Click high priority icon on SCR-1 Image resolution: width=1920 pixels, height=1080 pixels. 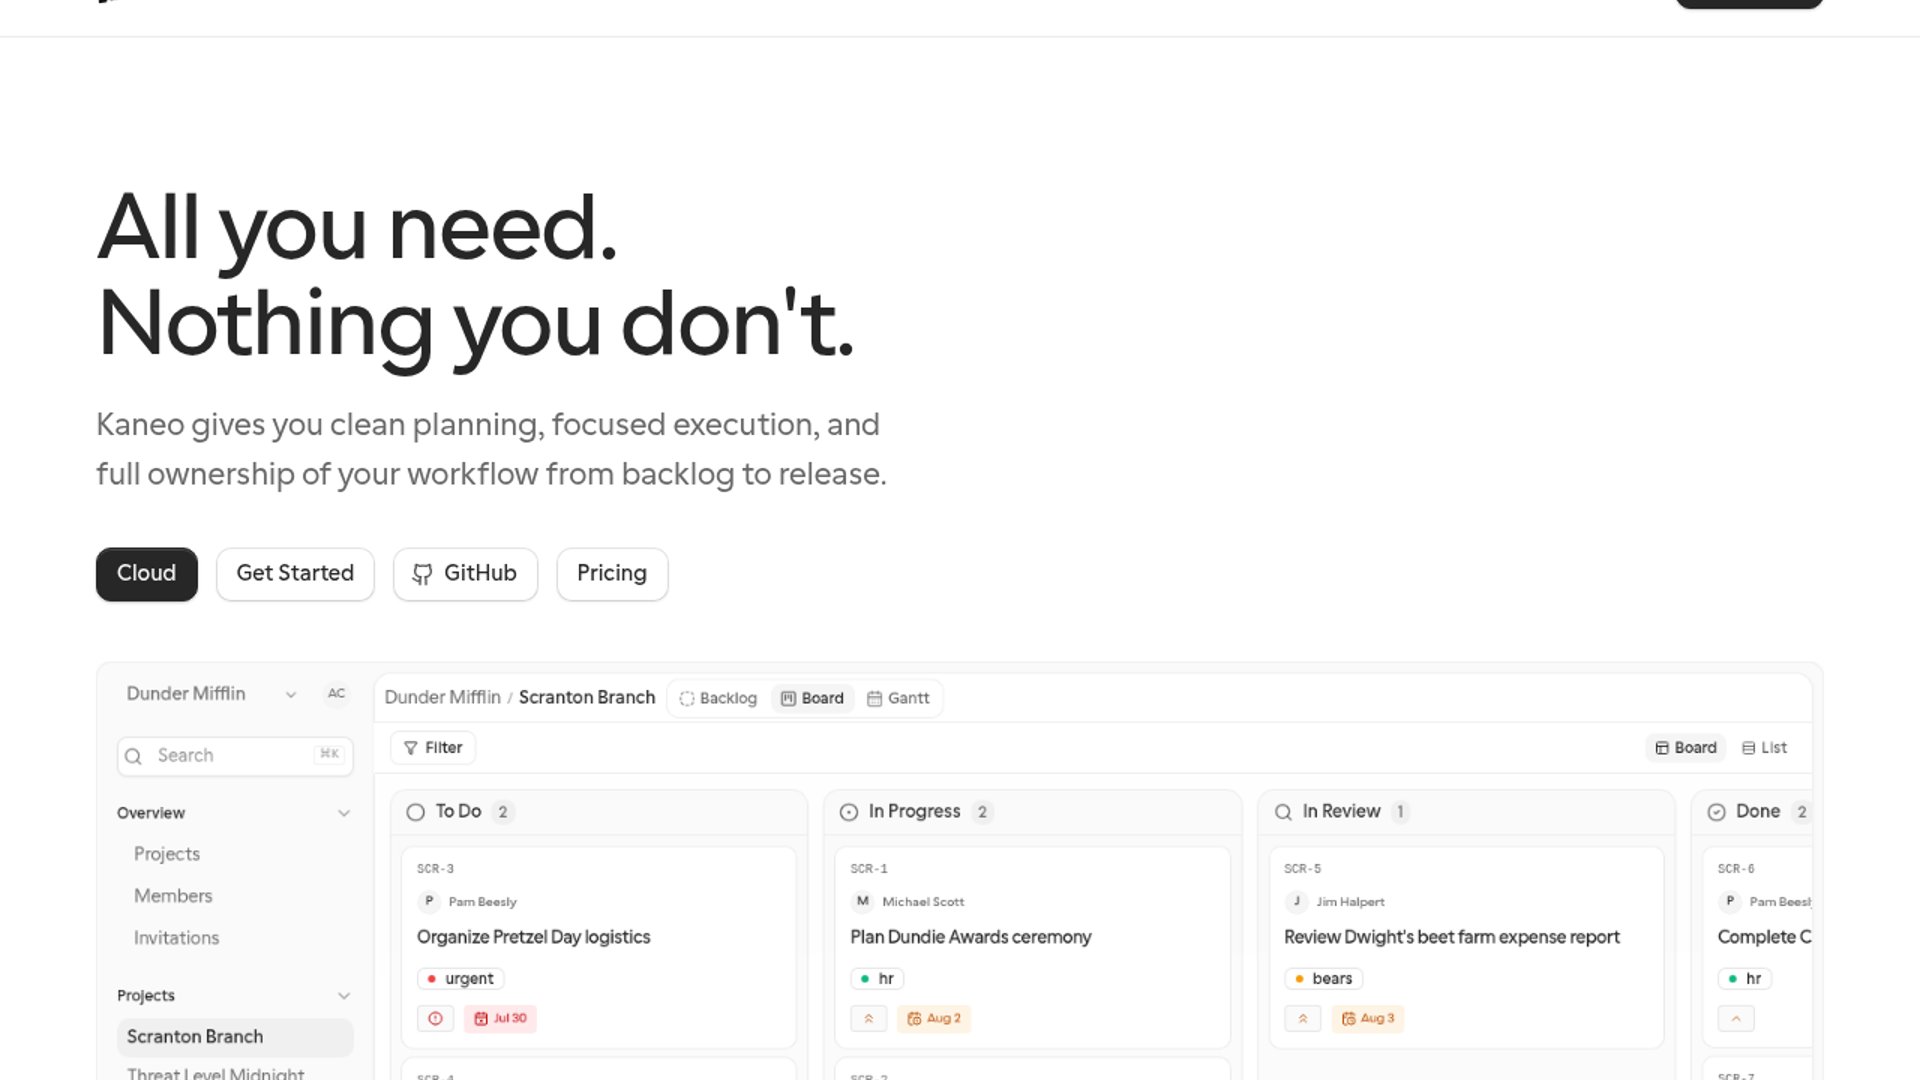[869, 1019]
